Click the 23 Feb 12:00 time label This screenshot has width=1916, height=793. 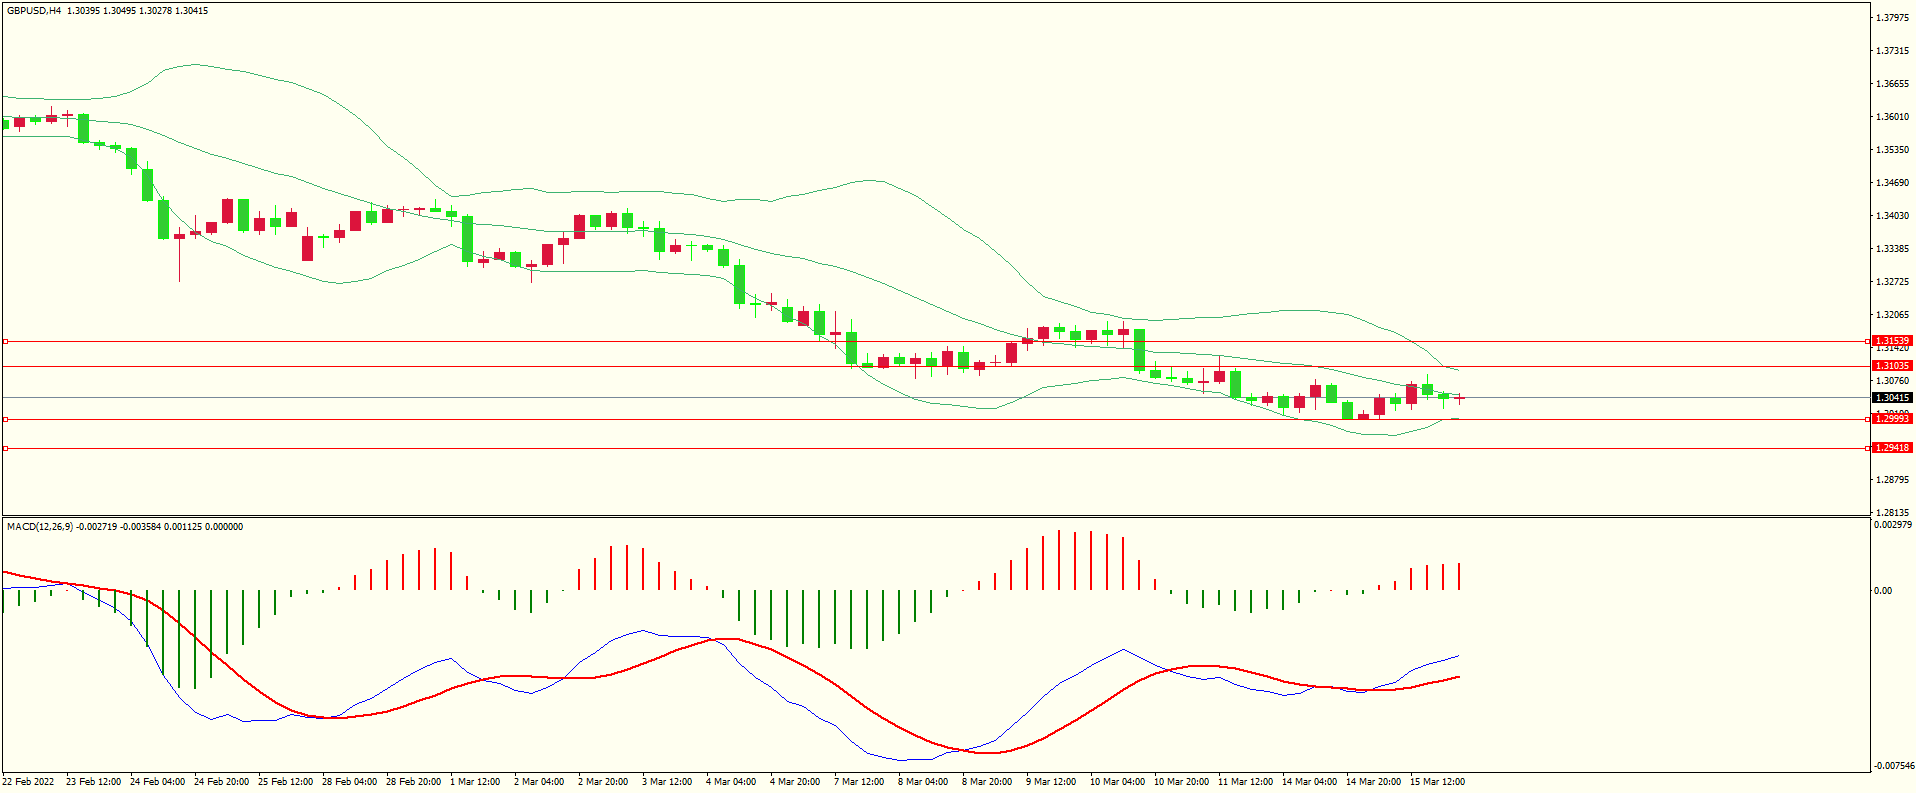(x=93, y=782)
